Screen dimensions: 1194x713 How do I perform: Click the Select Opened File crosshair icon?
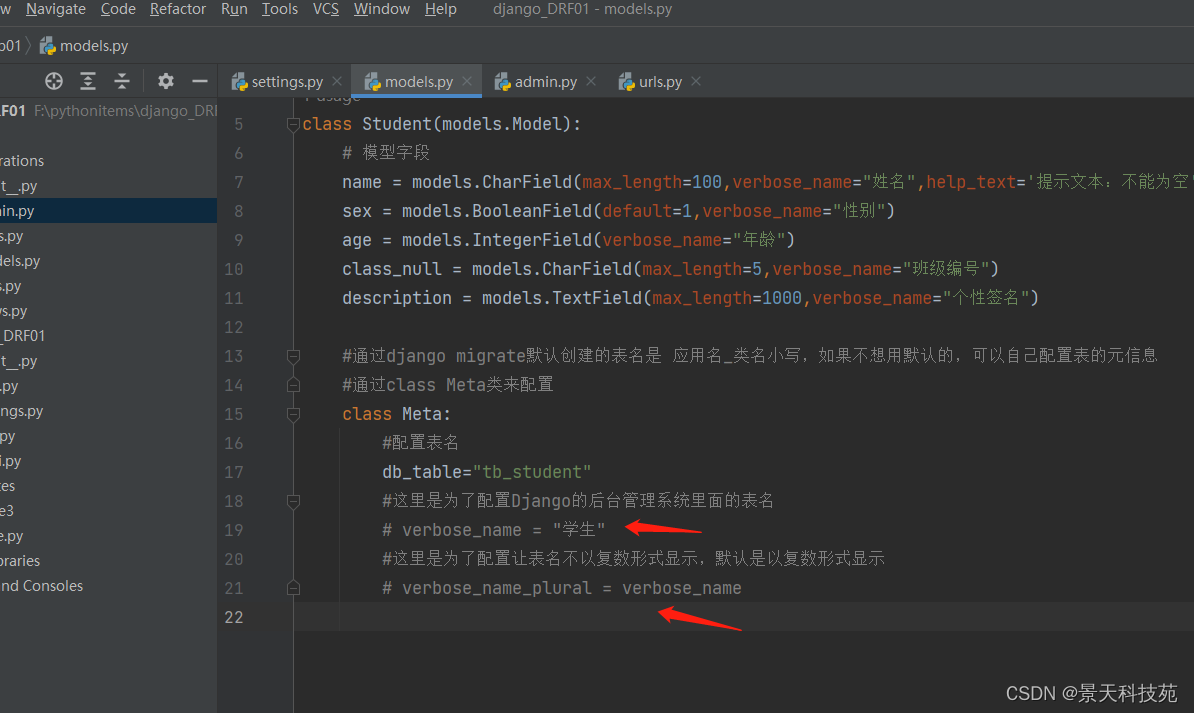pos(53,81)
